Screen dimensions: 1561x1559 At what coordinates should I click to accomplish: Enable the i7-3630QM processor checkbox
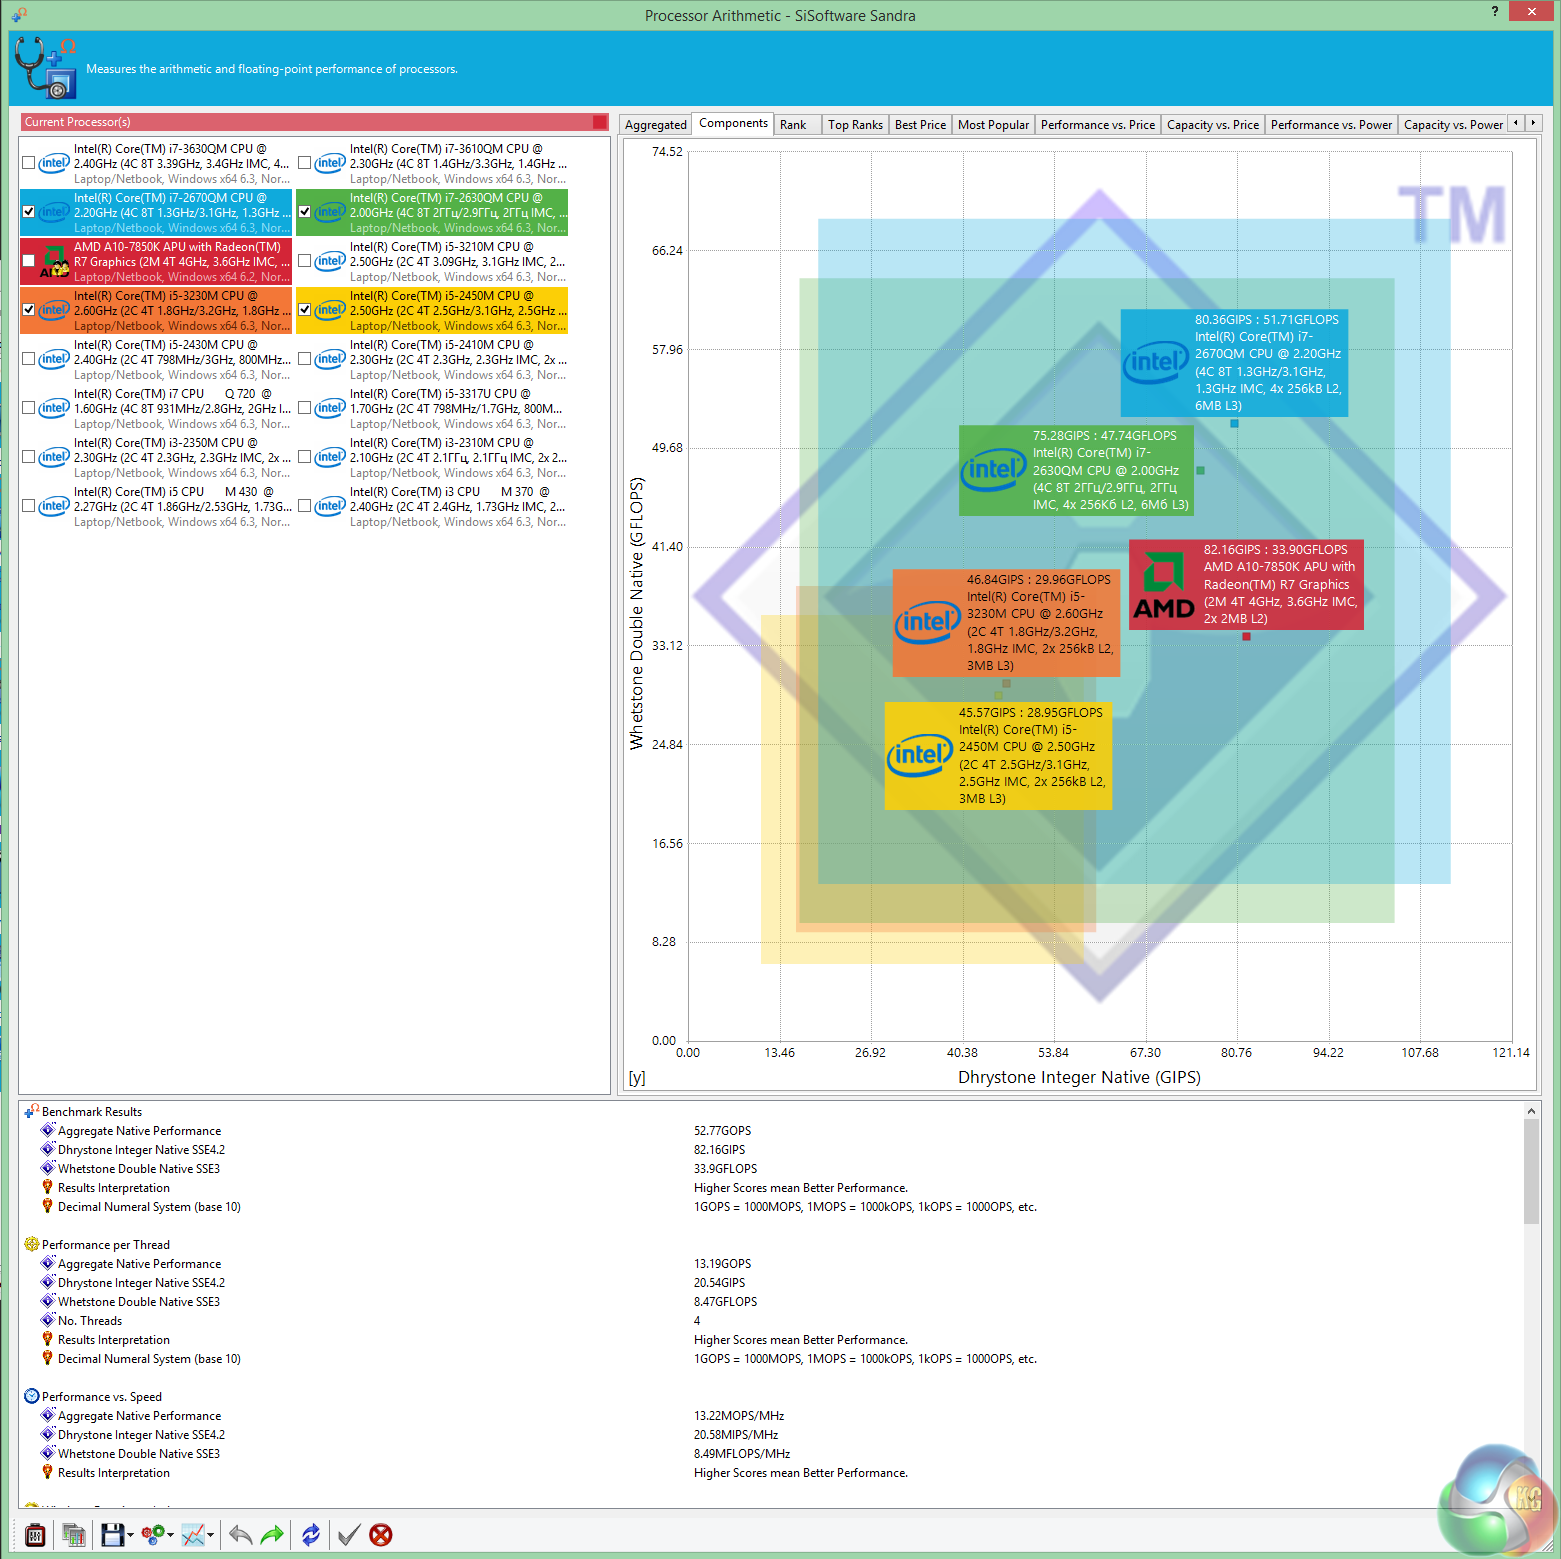29,163
